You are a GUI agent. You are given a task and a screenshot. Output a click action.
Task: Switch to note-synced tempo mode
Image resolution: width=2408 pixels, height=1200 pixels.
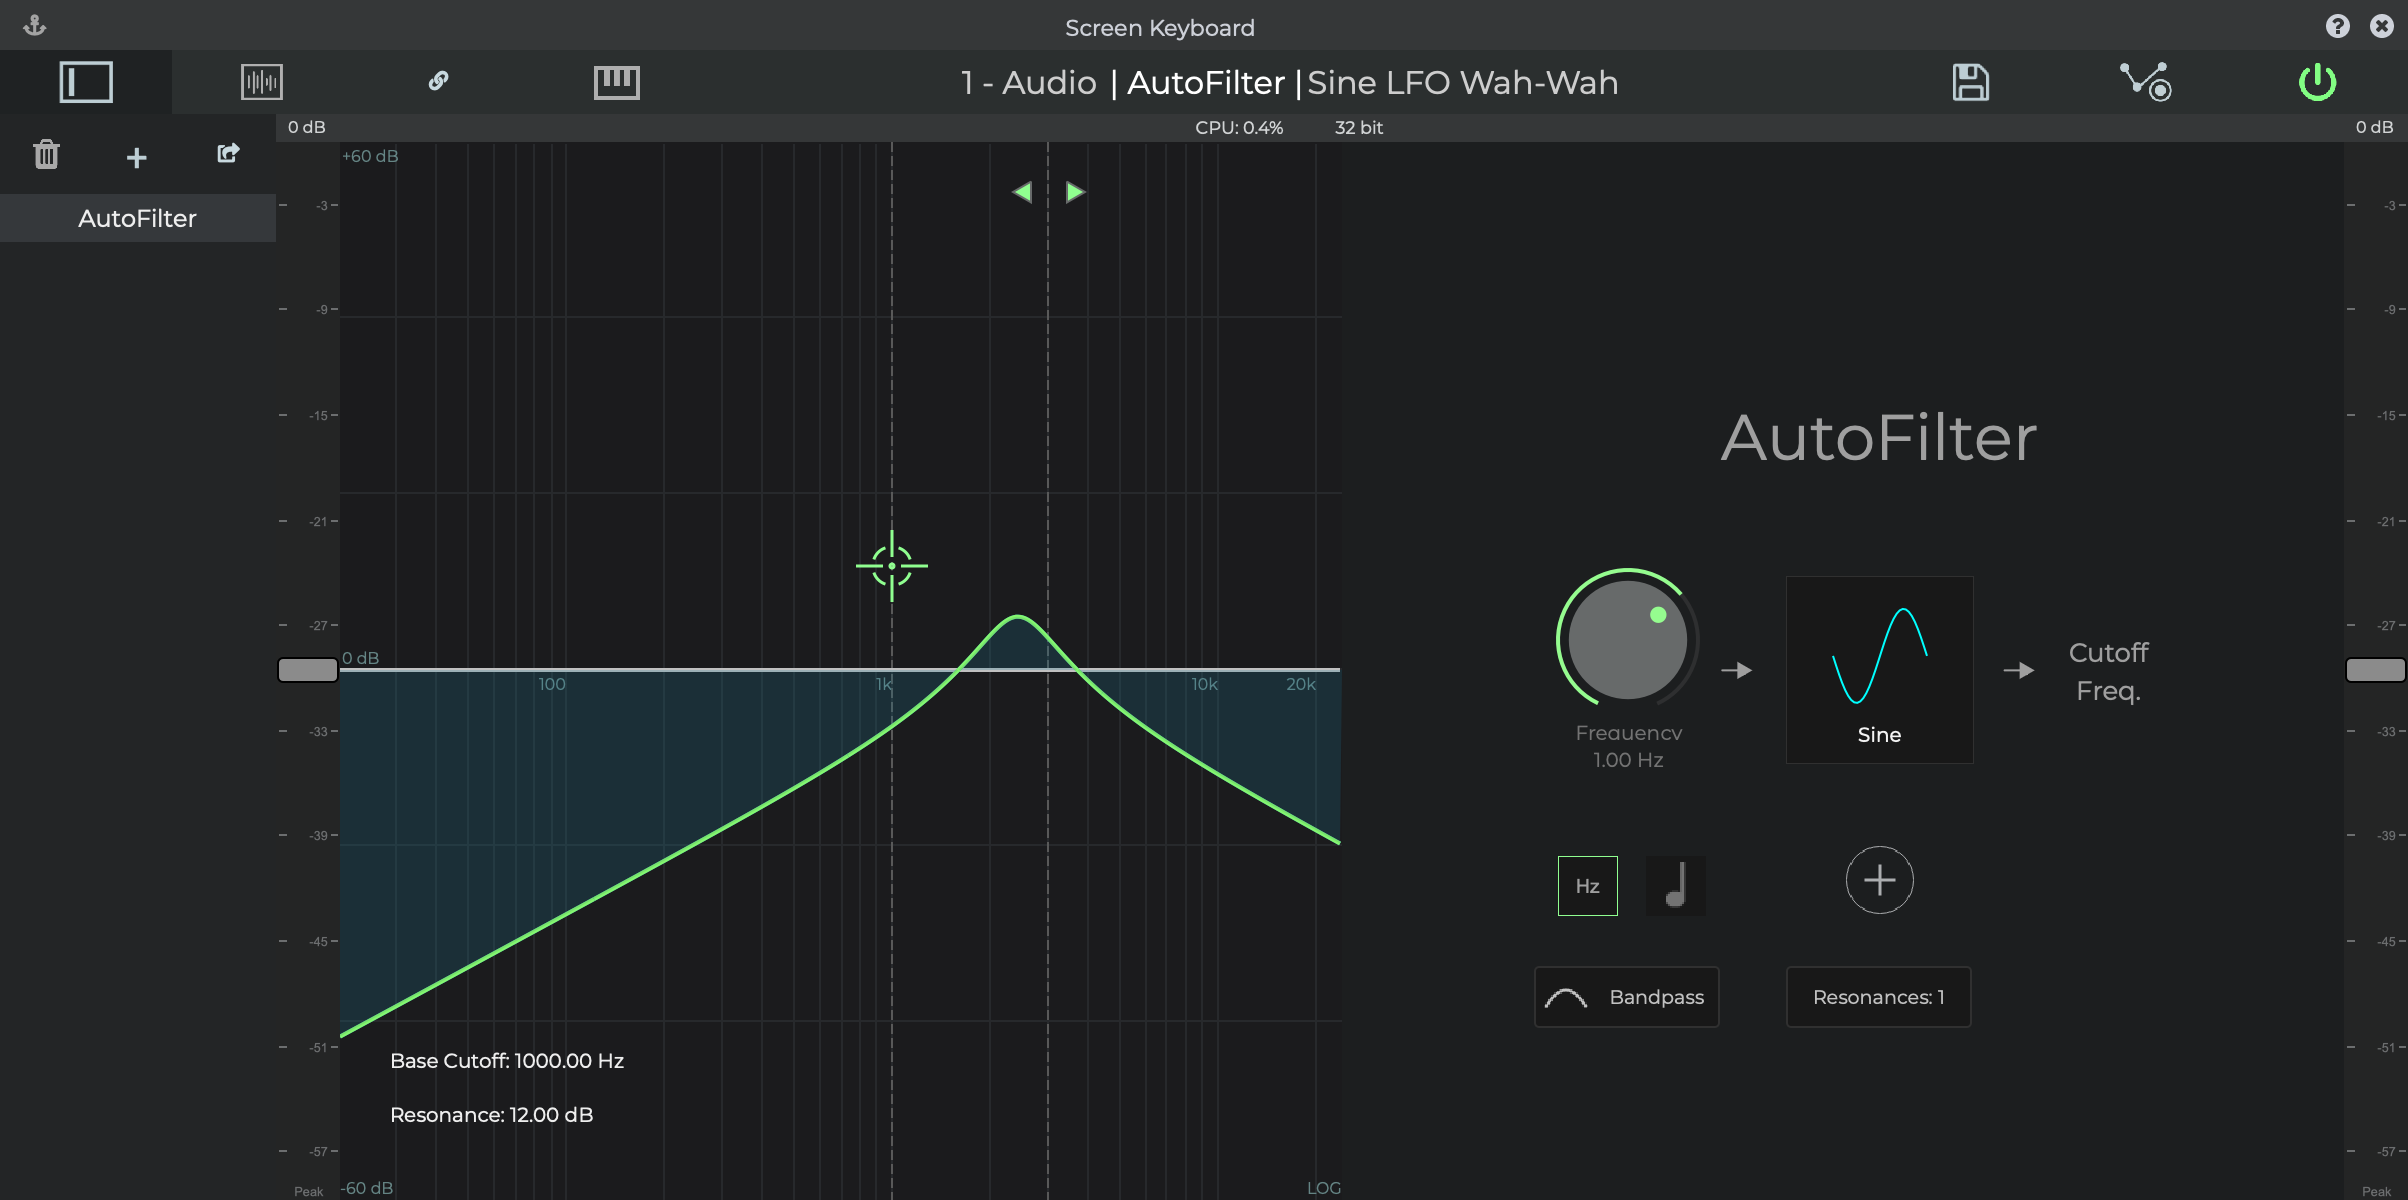point(1675,886)
